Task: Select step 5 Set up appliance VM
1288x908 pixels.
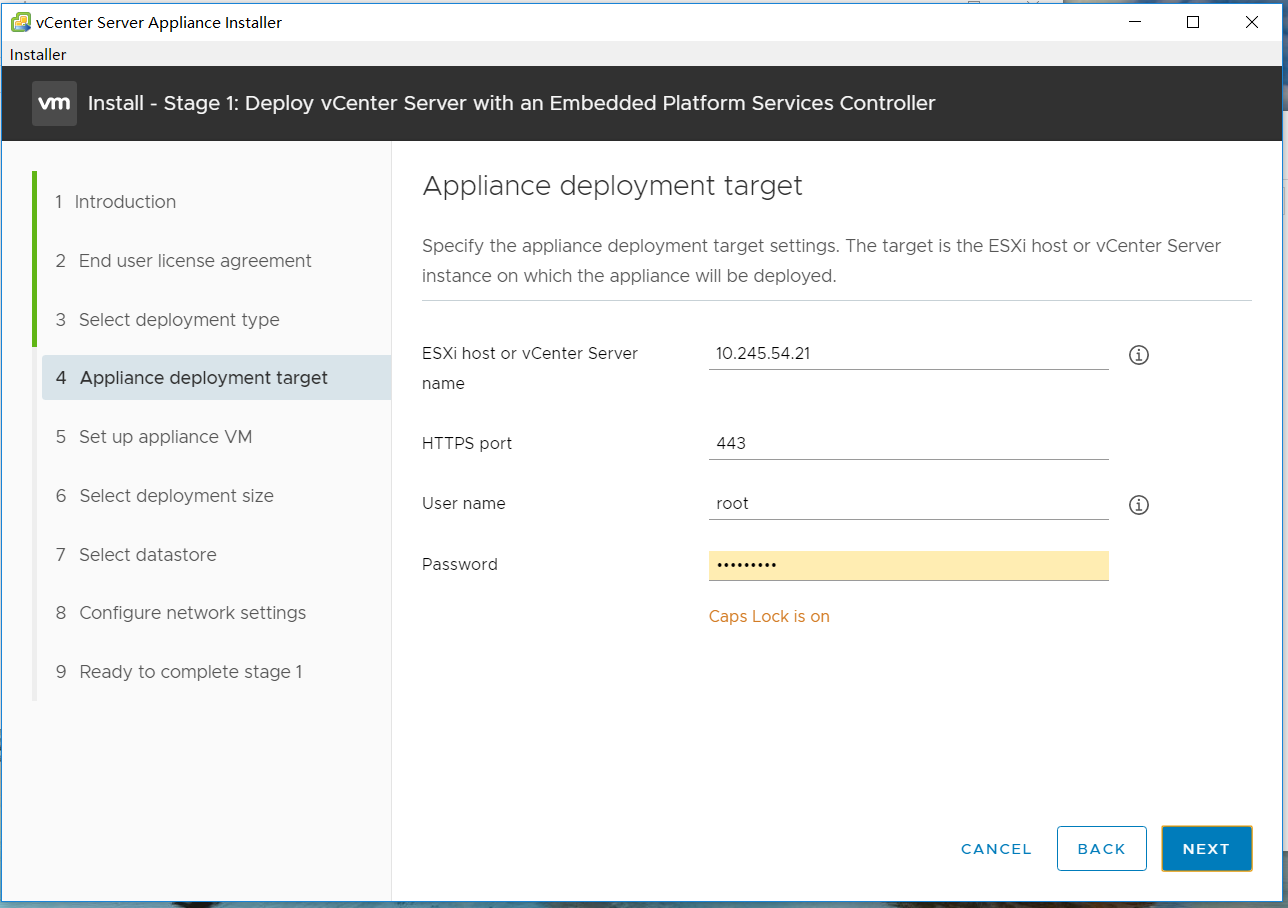Action: coord(154,437)
